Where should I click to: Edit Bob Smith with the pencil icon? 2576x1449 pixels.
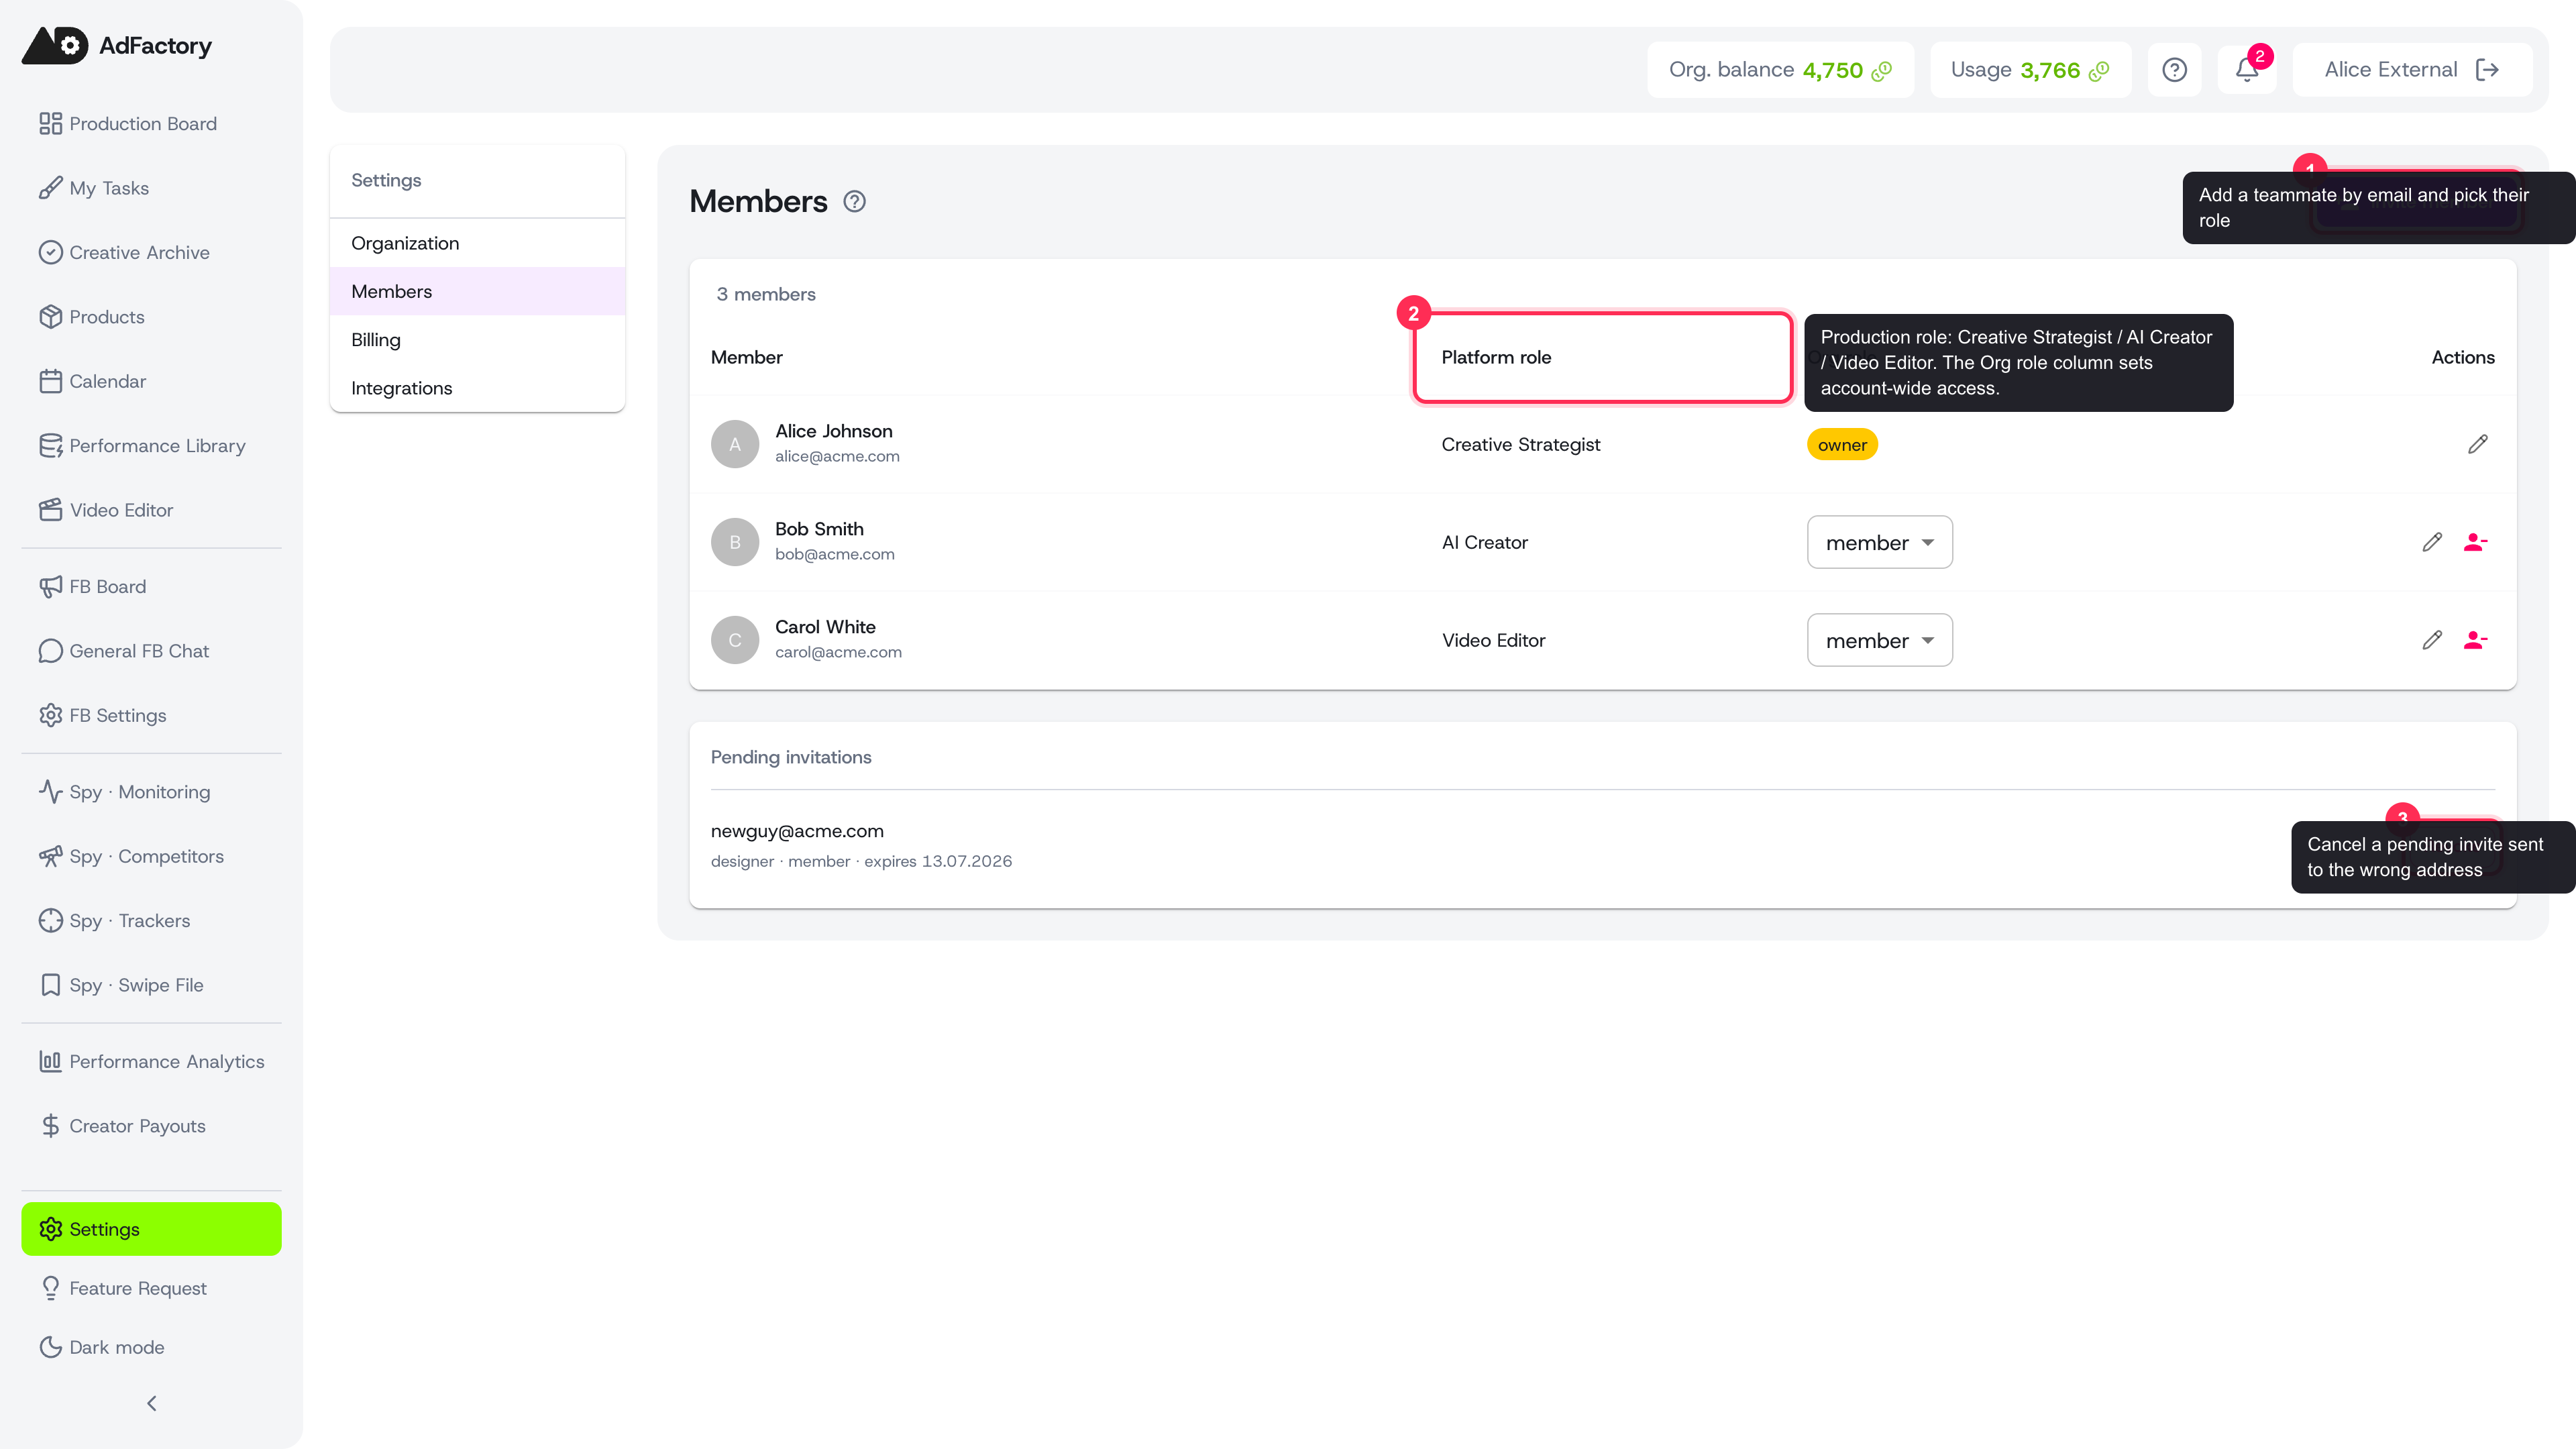(x=2432, y=542)
